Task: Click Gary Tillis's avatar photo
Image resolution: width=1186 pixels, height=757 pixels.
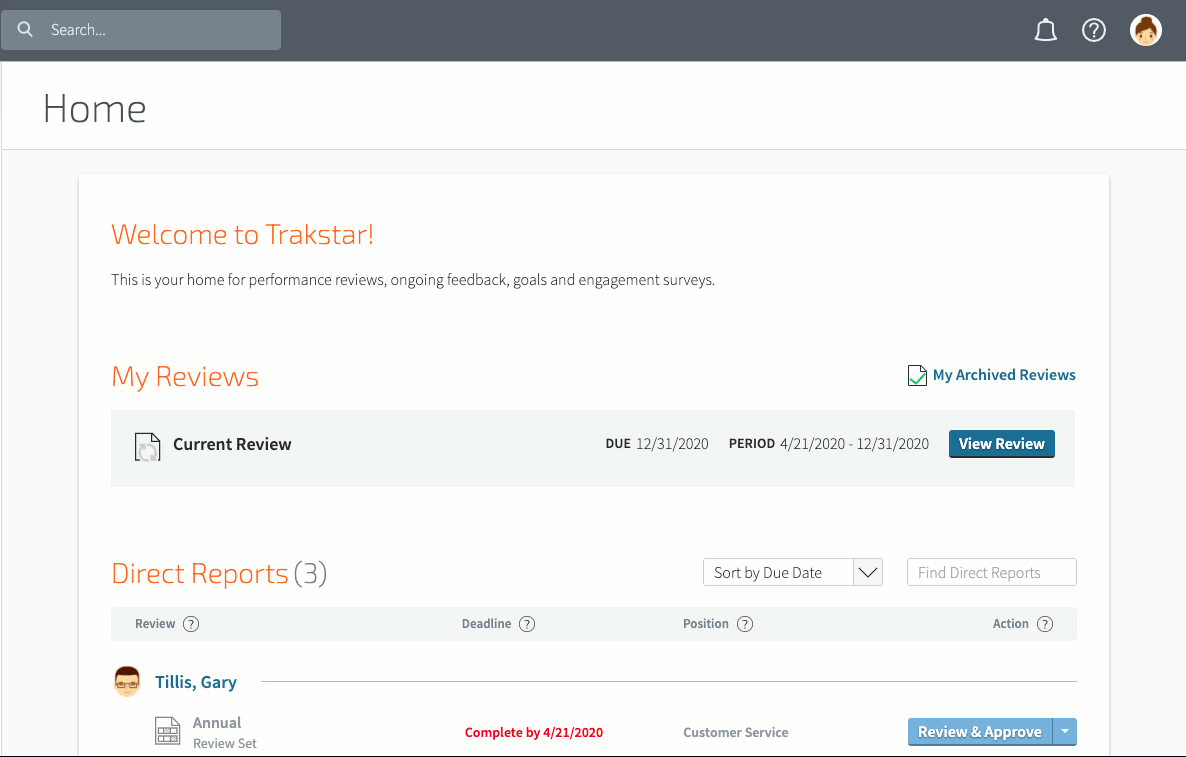Action: click(x=127, y=681)
